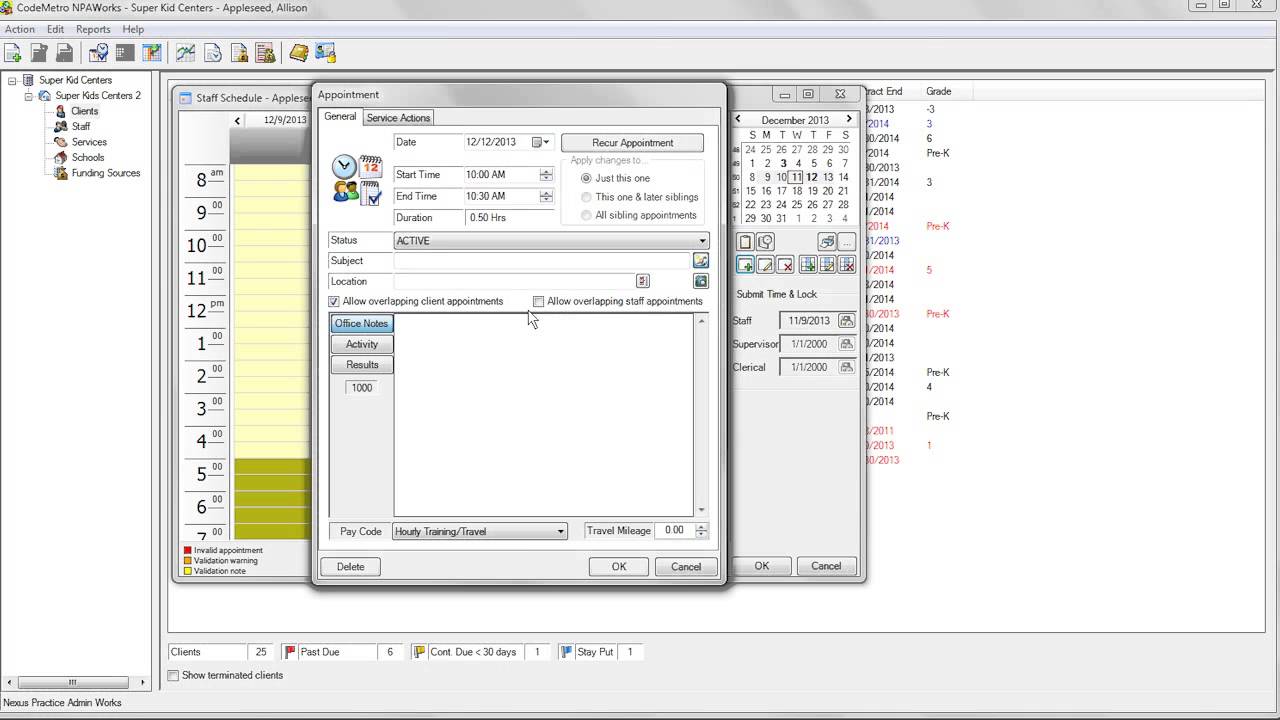
Task: Go to next month in December 2013 calendar
Action: tap(849, 119)
